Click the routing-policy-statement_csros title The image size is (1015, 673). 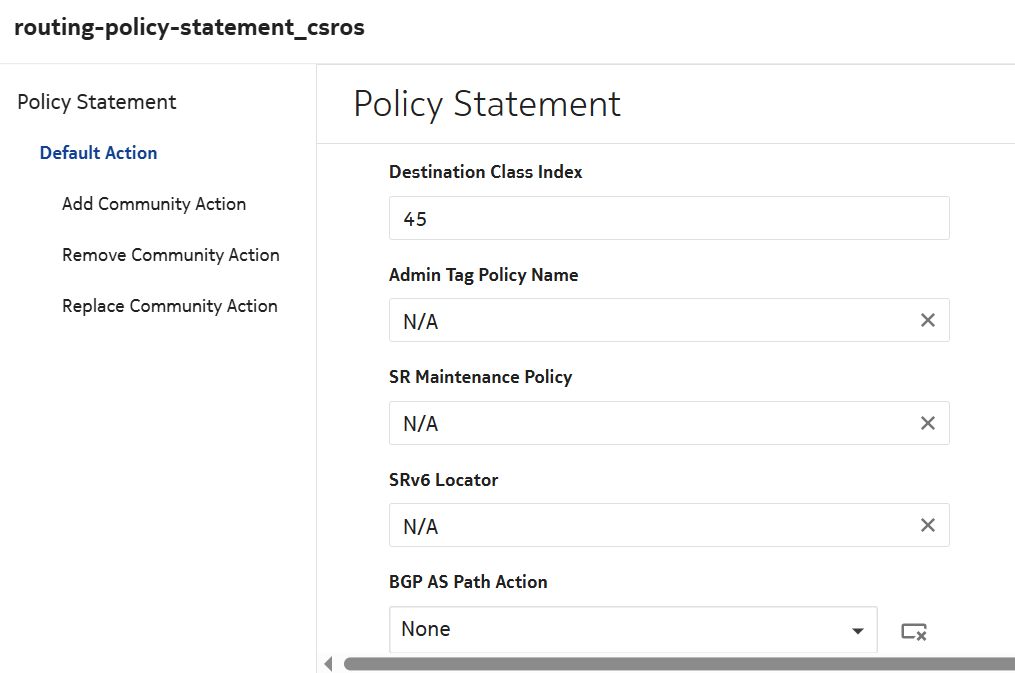click(189, 28)
